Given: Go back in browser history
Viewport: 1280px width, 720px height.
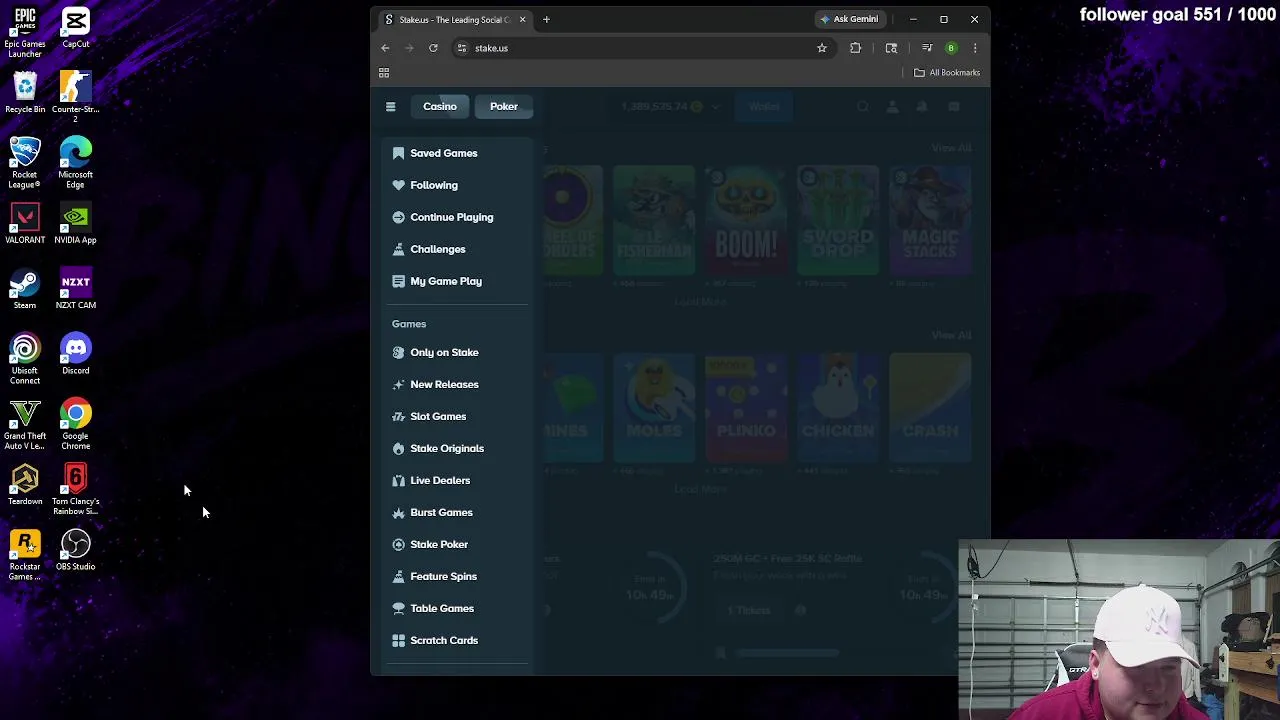Looking at the screenshot, I should point(385,48).
